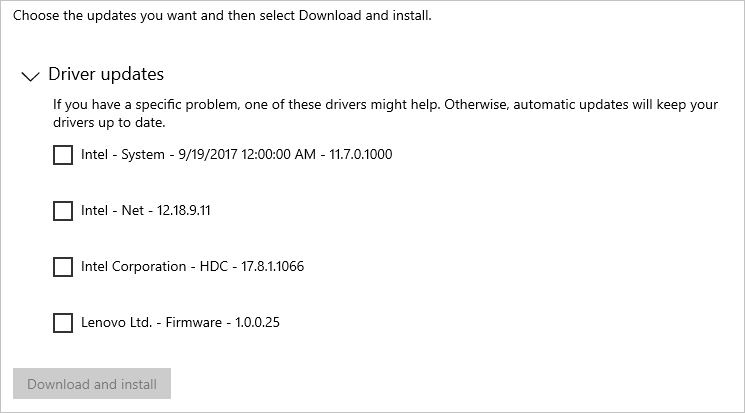This screenshot has width=745, height=413.
Task: Click the Intel Corporation - HDC label
Action: pyautogui.click(x=192, y=267)
